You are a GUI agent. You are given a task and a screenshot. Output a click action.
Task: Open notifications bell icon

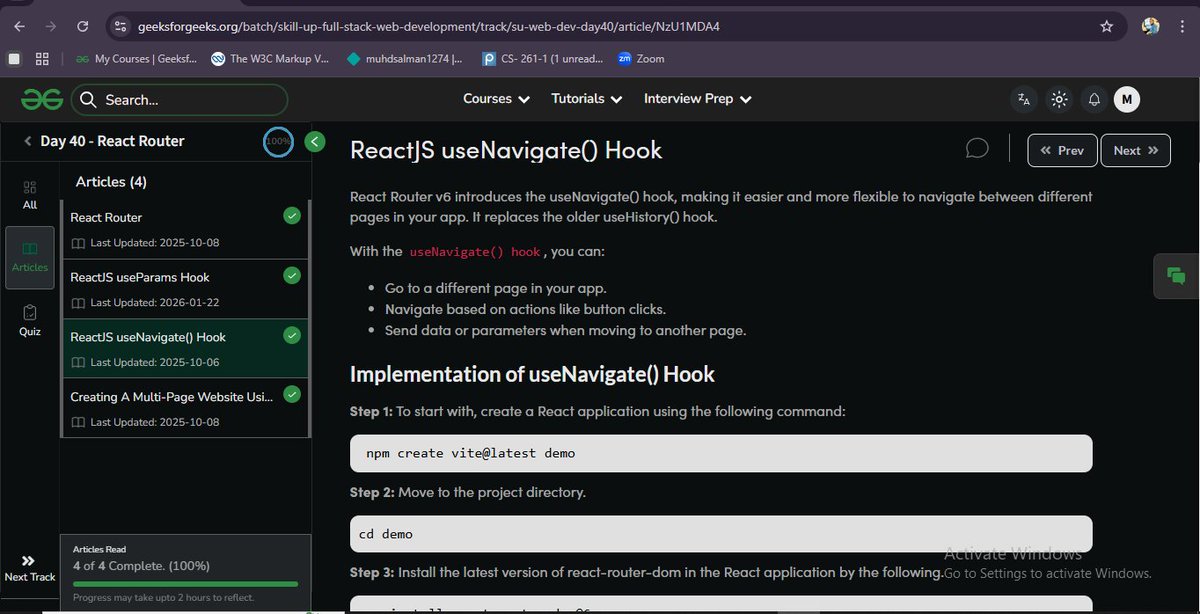(1094, 99)
